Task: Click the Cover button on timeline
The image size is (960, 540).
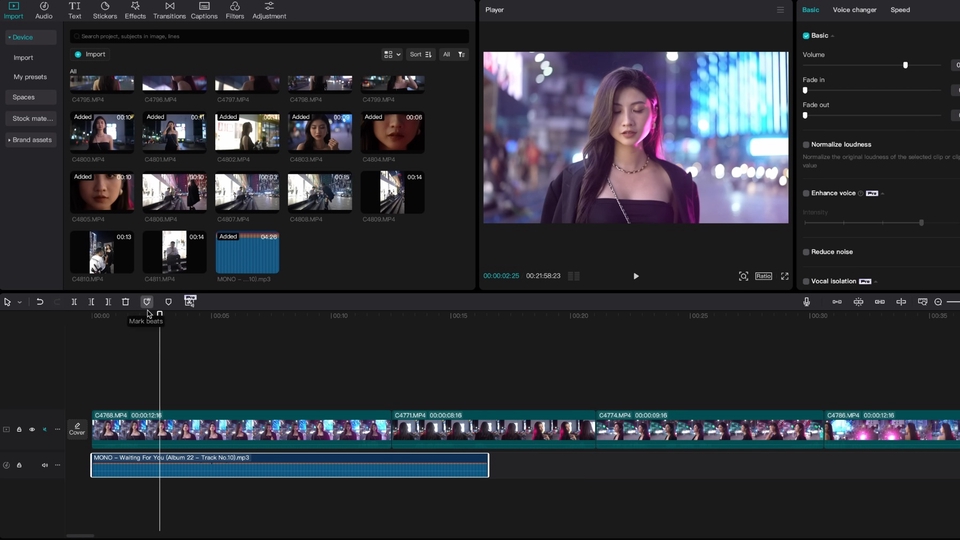Action: 77,429
